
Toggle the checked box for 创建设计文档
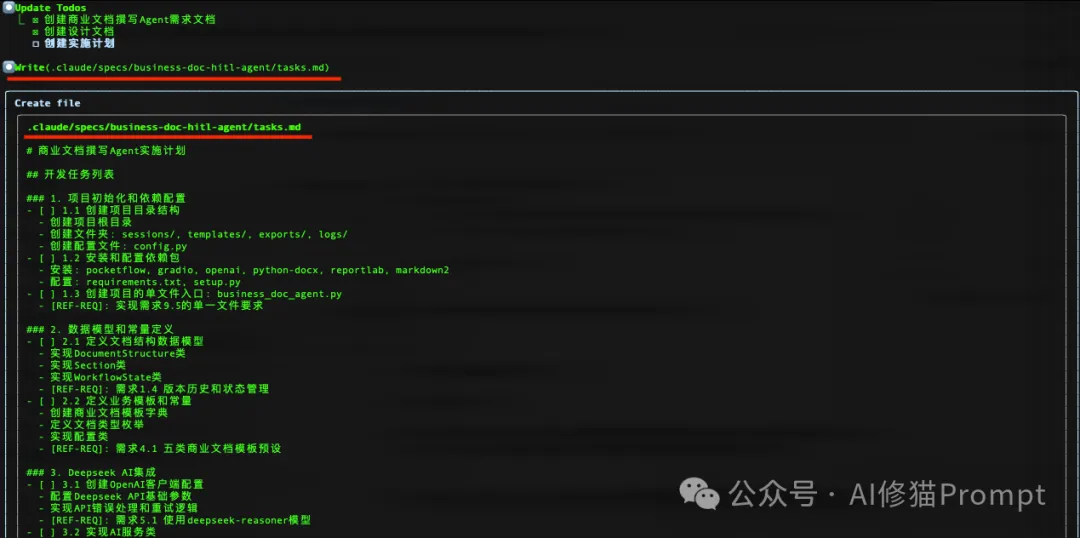tap(35, 32)
